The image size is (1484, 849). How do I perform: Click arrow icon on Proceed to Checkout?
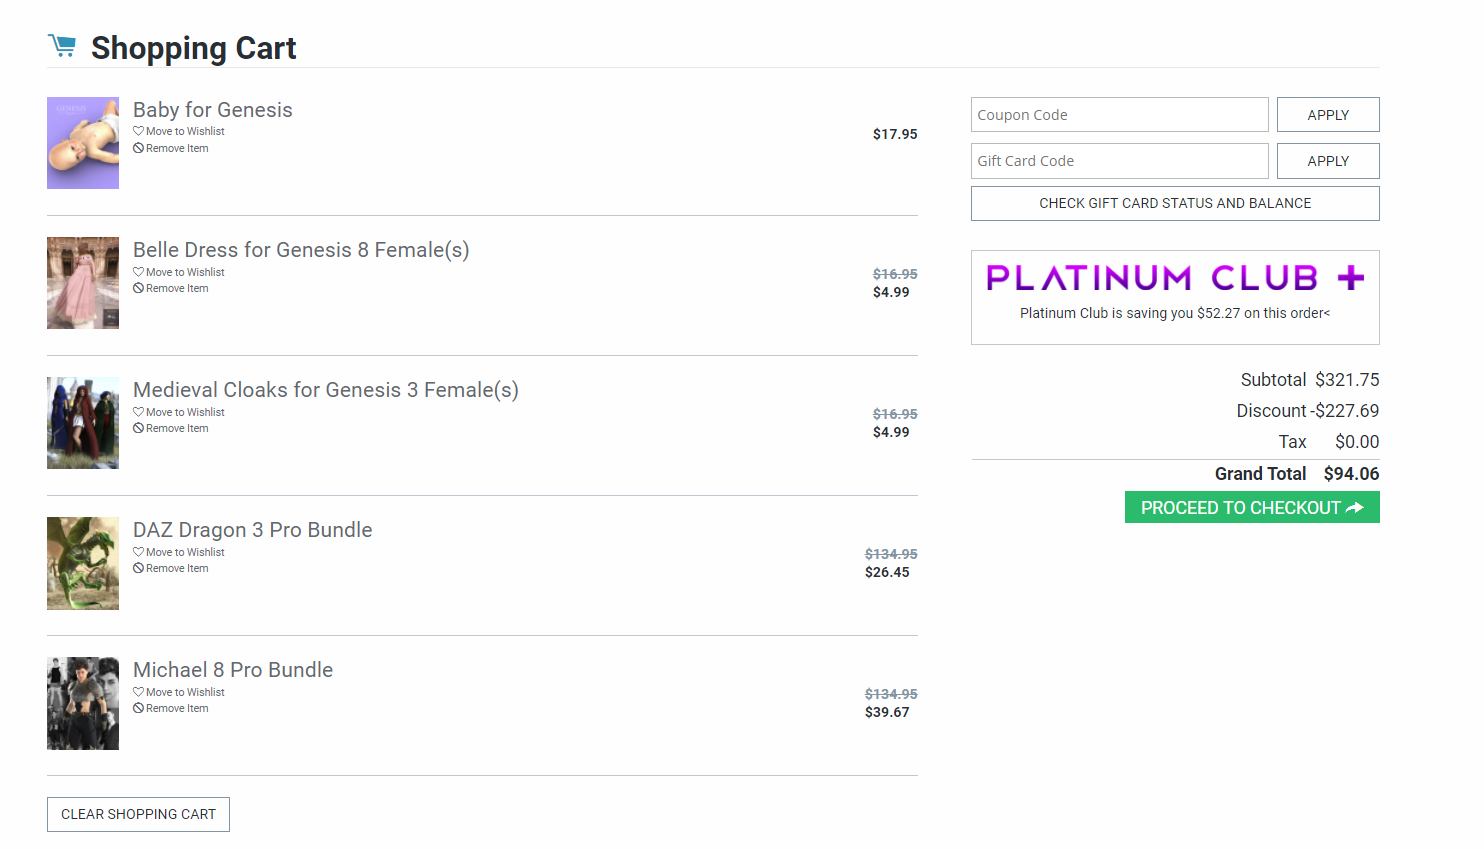(x=1355, y=508)
